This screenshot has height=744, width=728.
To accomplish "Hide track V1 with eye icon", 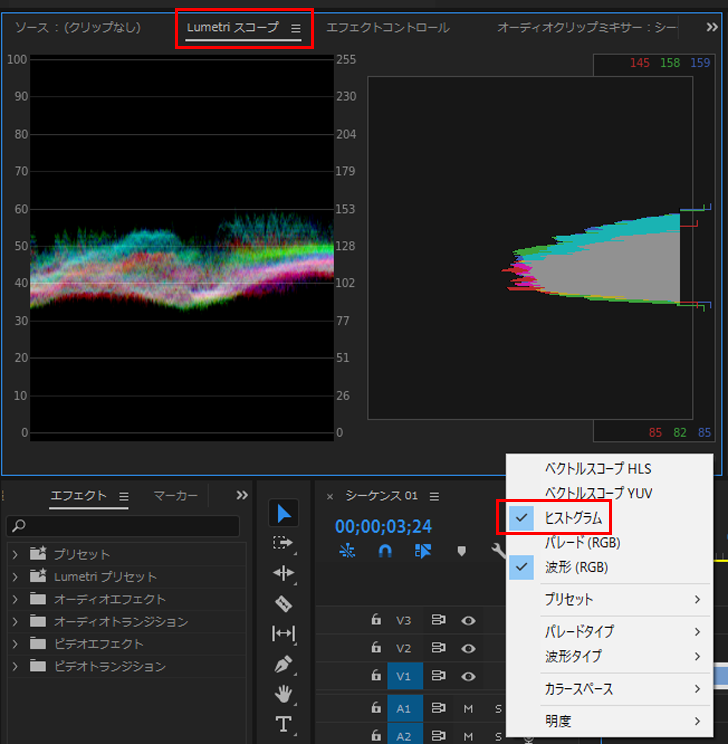I will (468, 676).
